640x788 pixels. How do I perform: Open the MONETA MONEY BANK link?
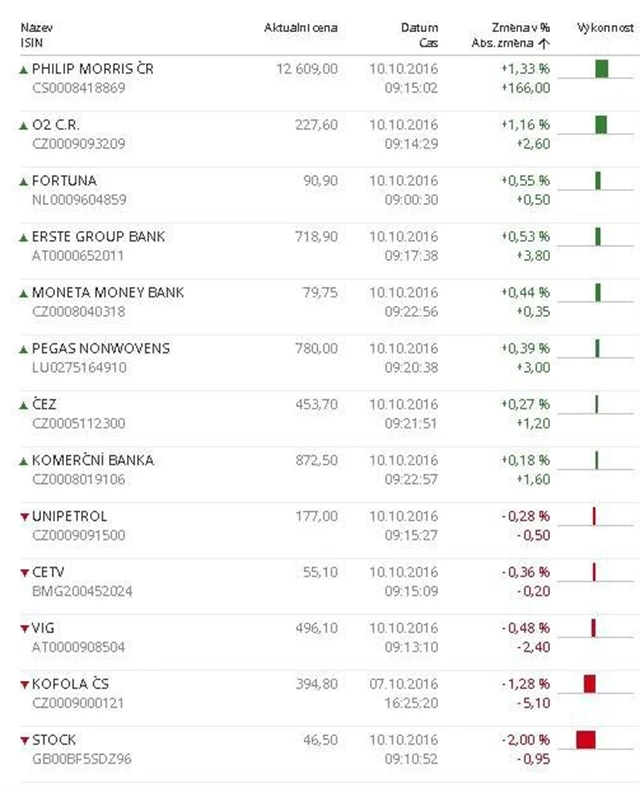[x=108, y=293]
